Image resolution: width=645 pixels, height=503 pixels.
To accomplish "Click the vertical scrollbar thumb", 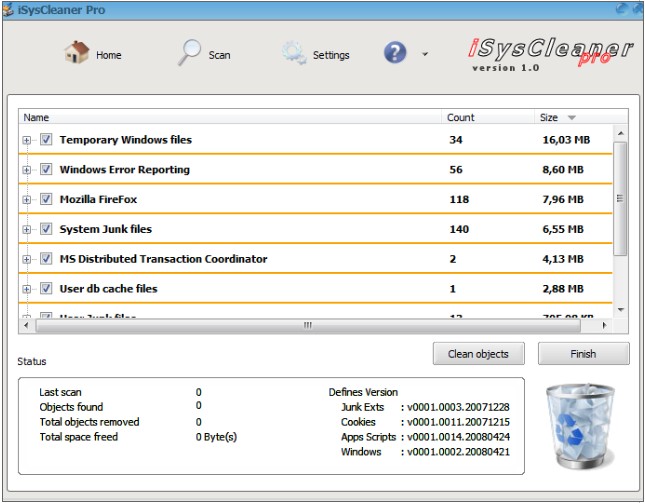I will click(620, 198).
